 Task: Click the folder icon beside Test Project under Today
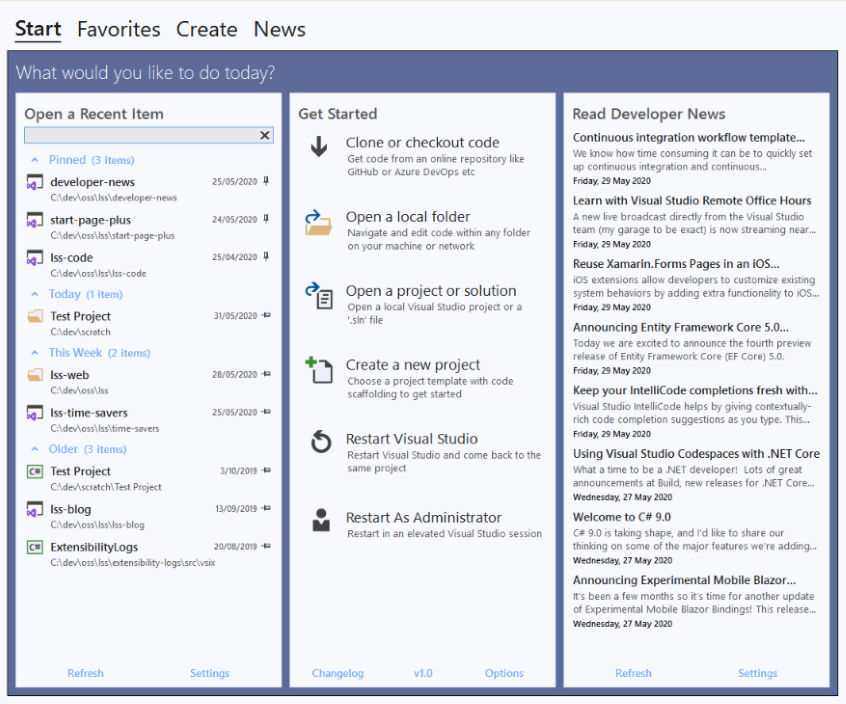(x=35, y=316)
